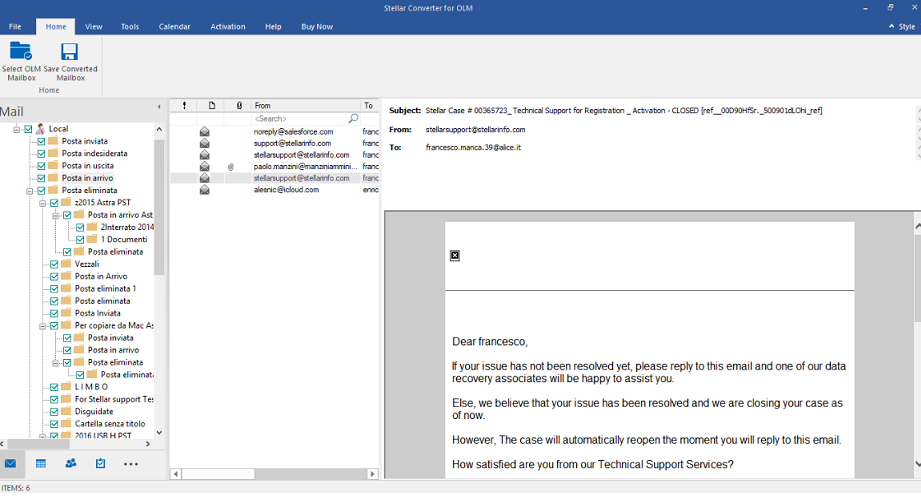Open the Activation ribbon tab

tap(227, 27)
